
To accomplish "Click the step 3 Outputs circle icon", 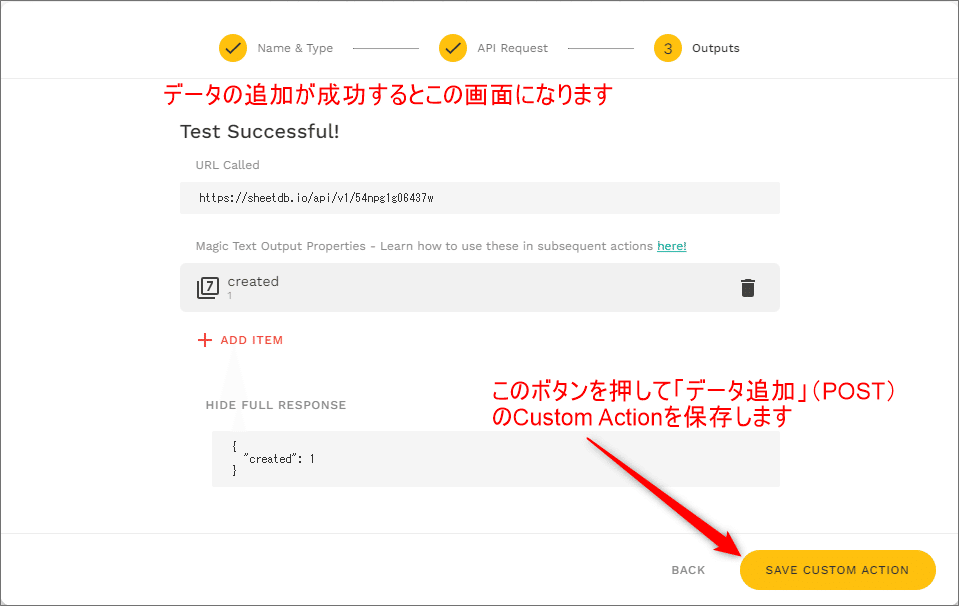I will point(668,48).
